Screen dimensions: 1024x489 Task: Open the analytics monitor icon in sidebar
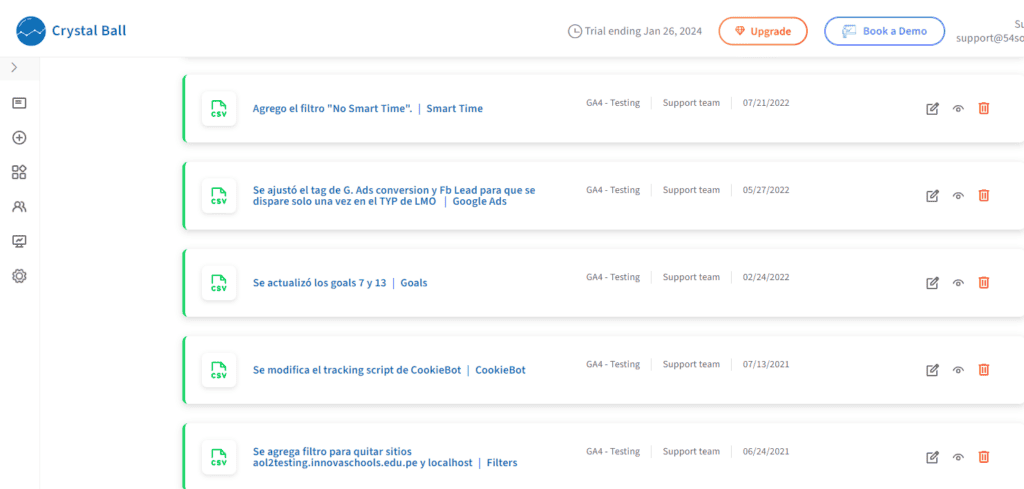19,242
